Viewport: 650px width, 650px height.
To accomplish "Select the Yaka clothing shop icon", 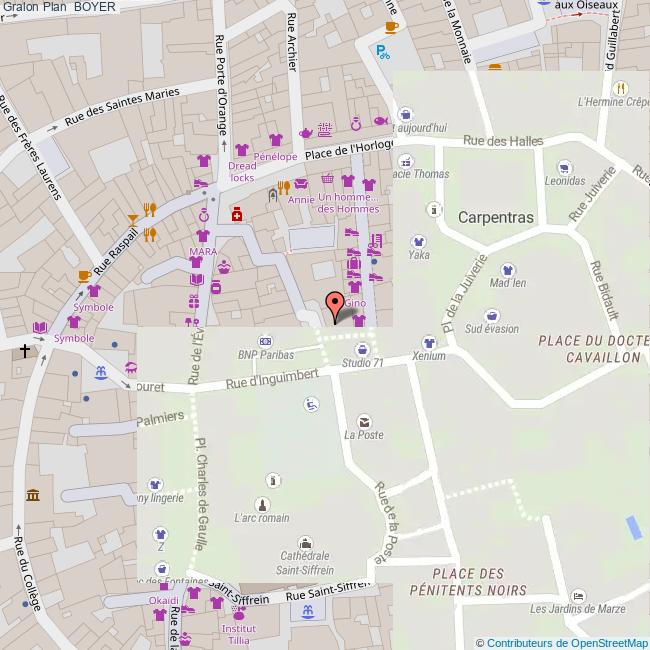I will pyautogui.click(x=418, y=241).
